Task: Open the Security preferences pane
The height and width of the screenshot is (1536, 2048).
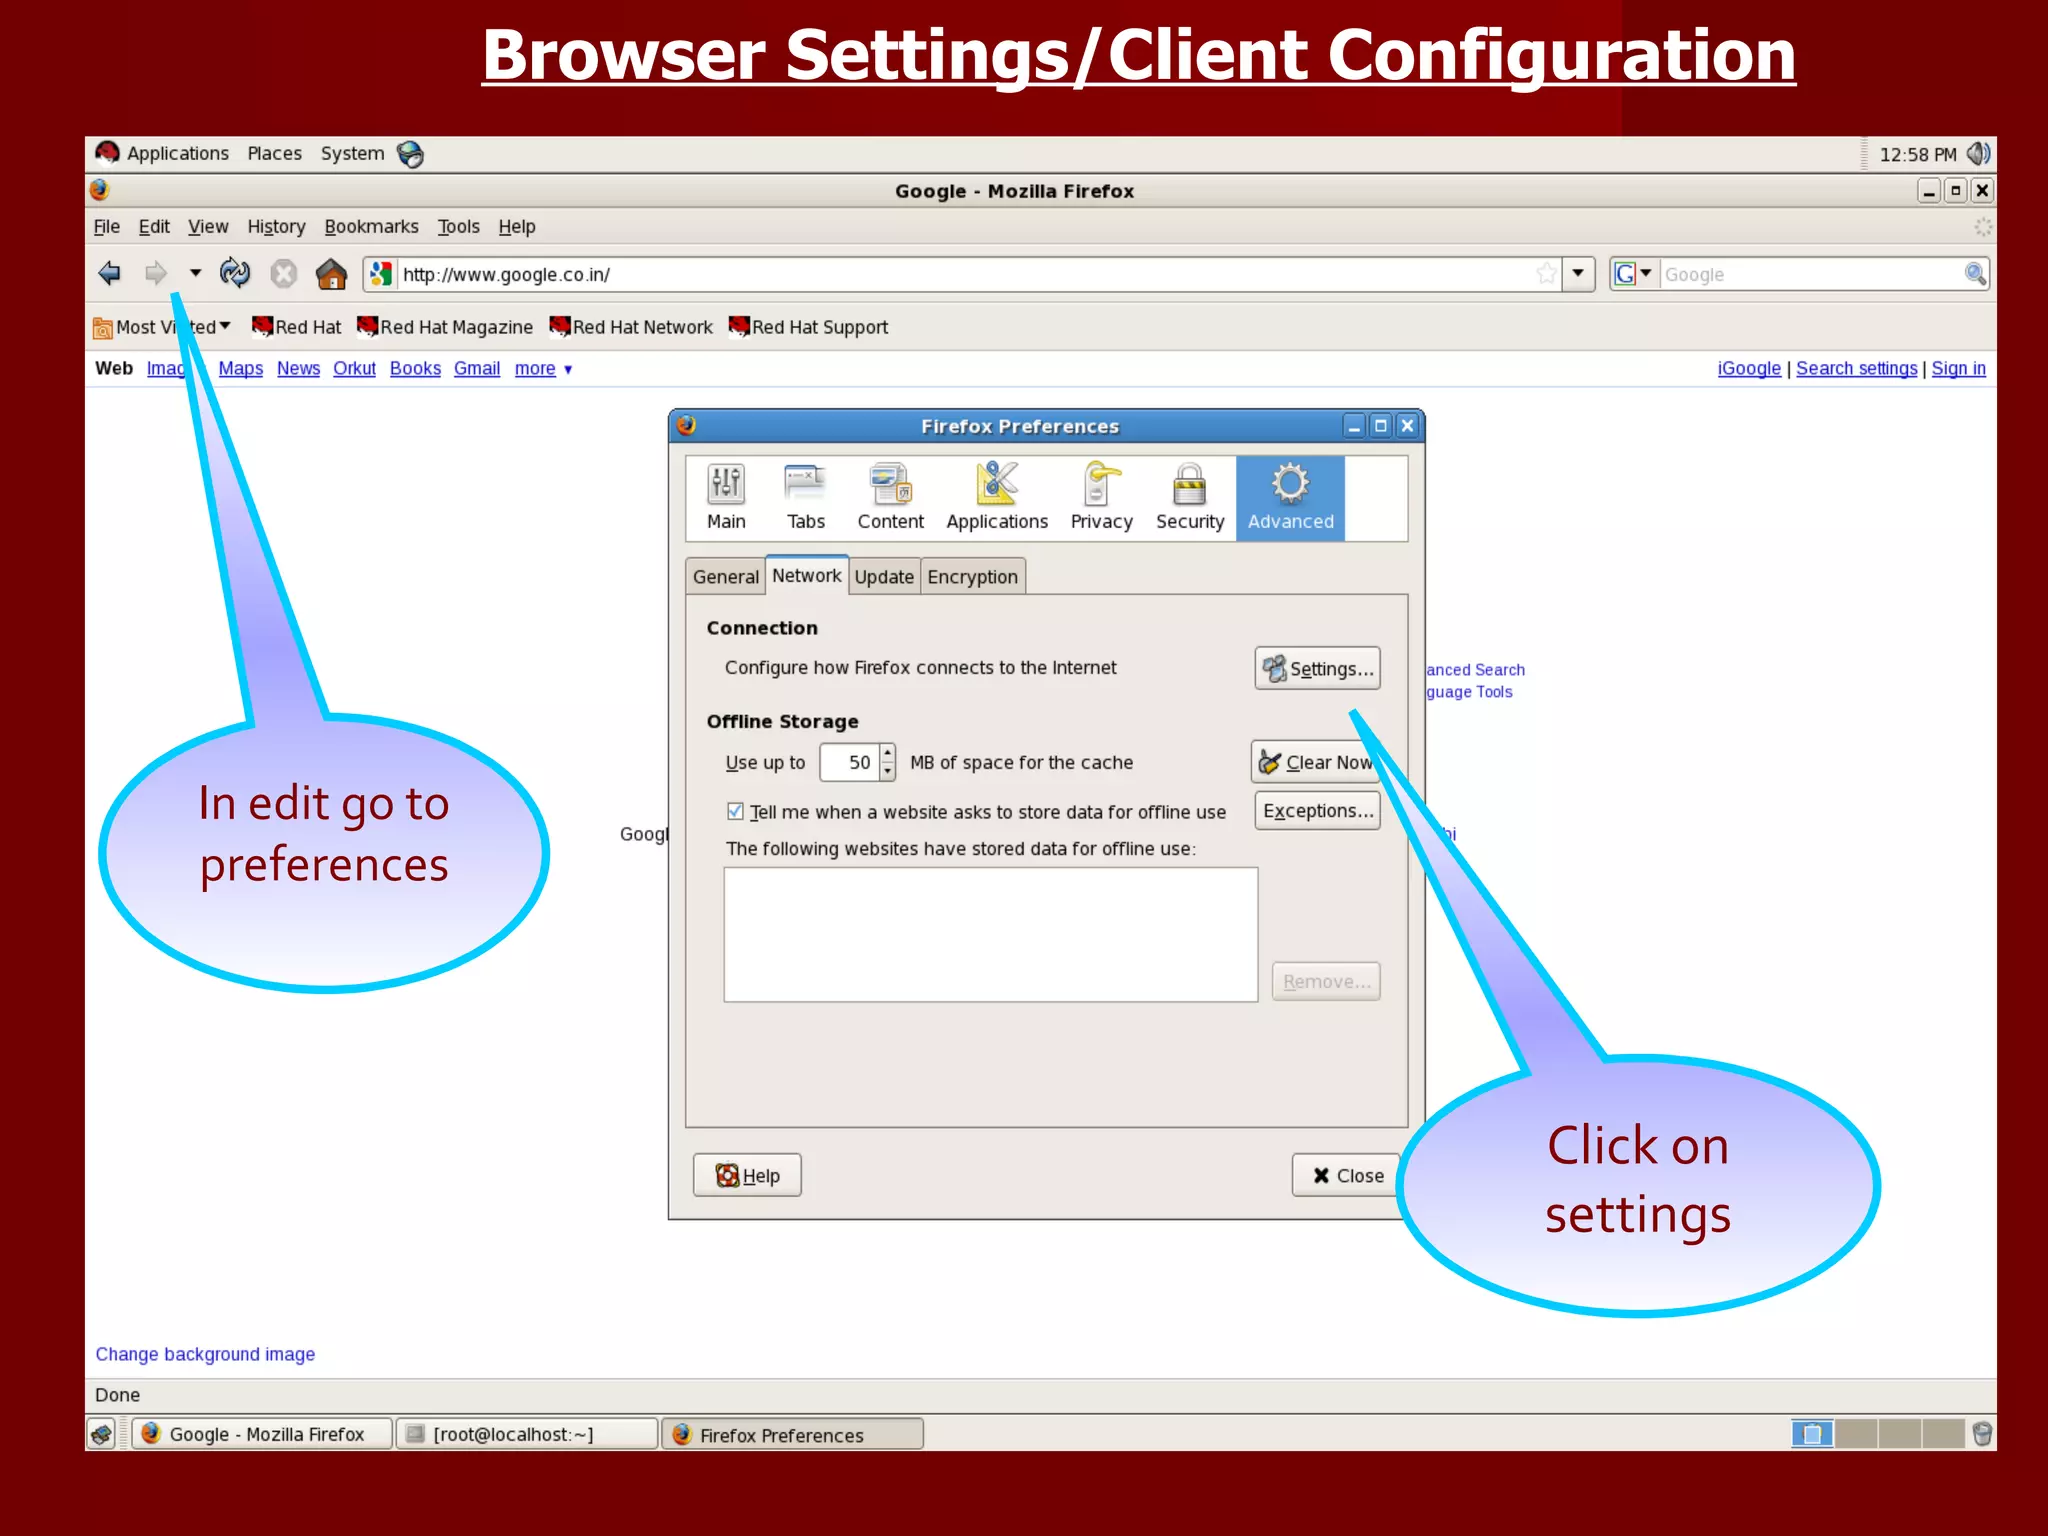Action: [1190, 498]
